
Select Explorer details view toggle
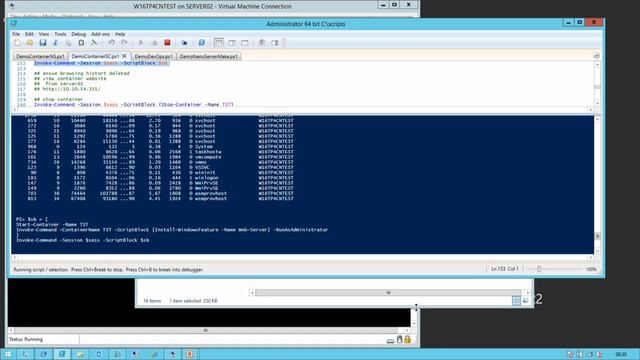[x=516, y=301]
